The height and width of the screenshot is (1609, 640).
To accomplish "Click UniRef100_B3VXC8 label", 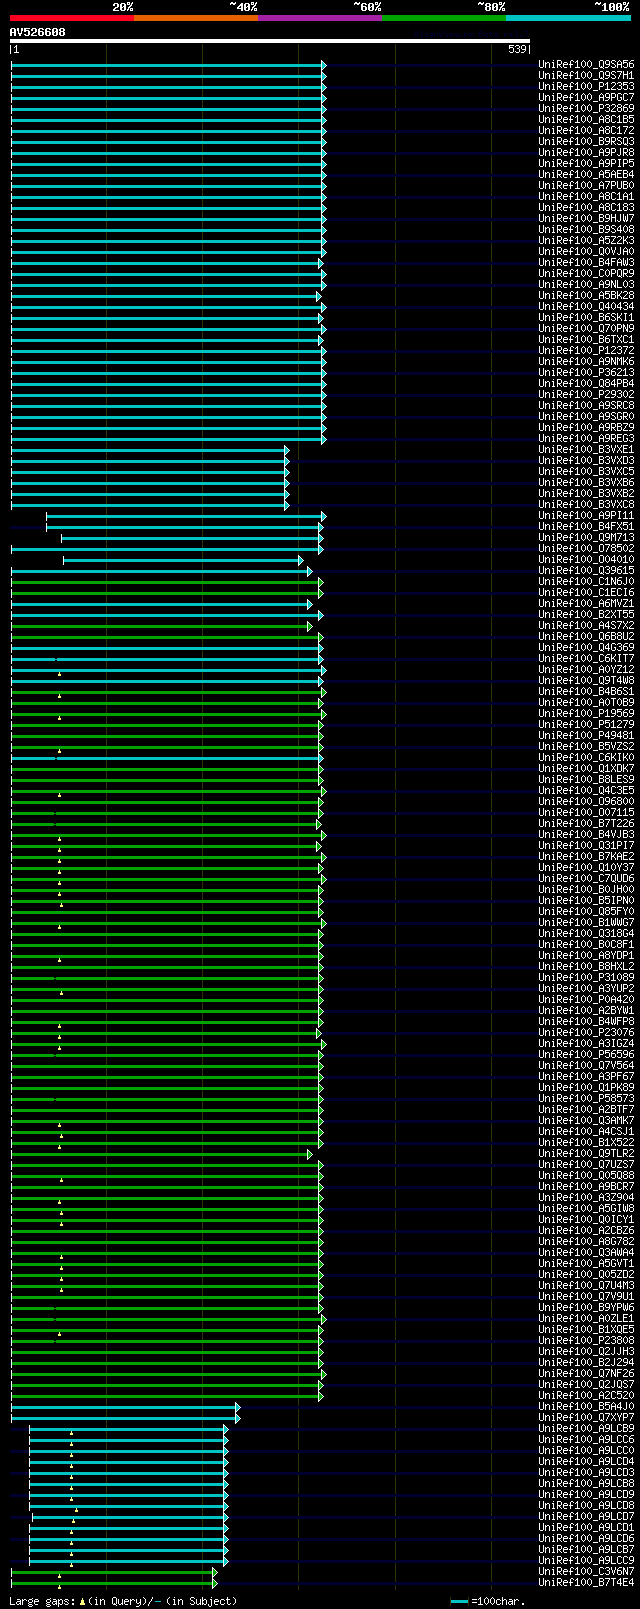I will [x=586, y=505].
